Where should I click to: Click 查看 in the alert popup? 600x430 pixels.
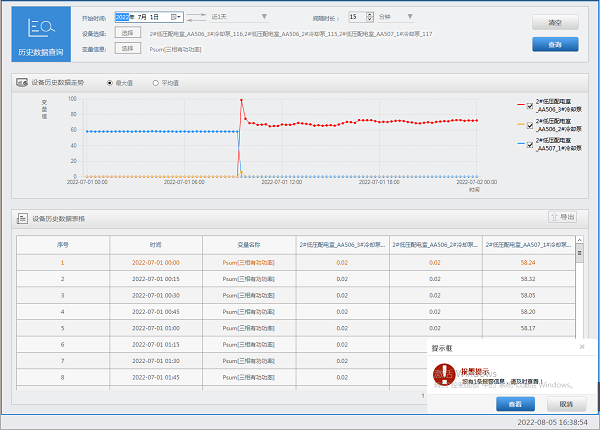tap(514, 404)
